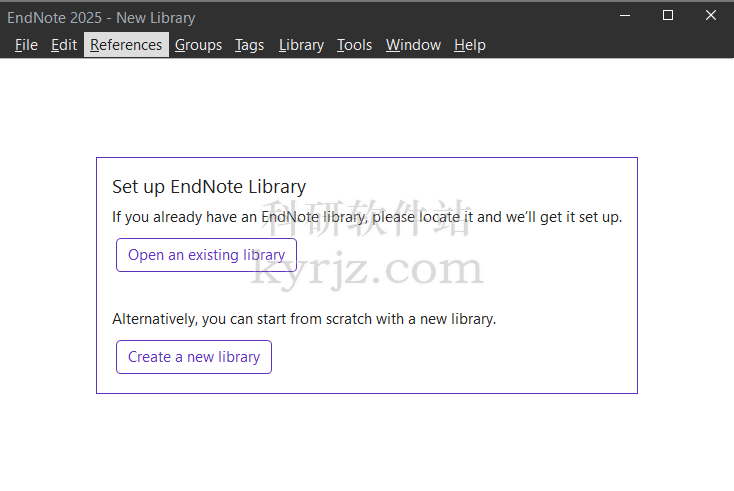Maximize the EndNote window

click(x=668, y=15)
